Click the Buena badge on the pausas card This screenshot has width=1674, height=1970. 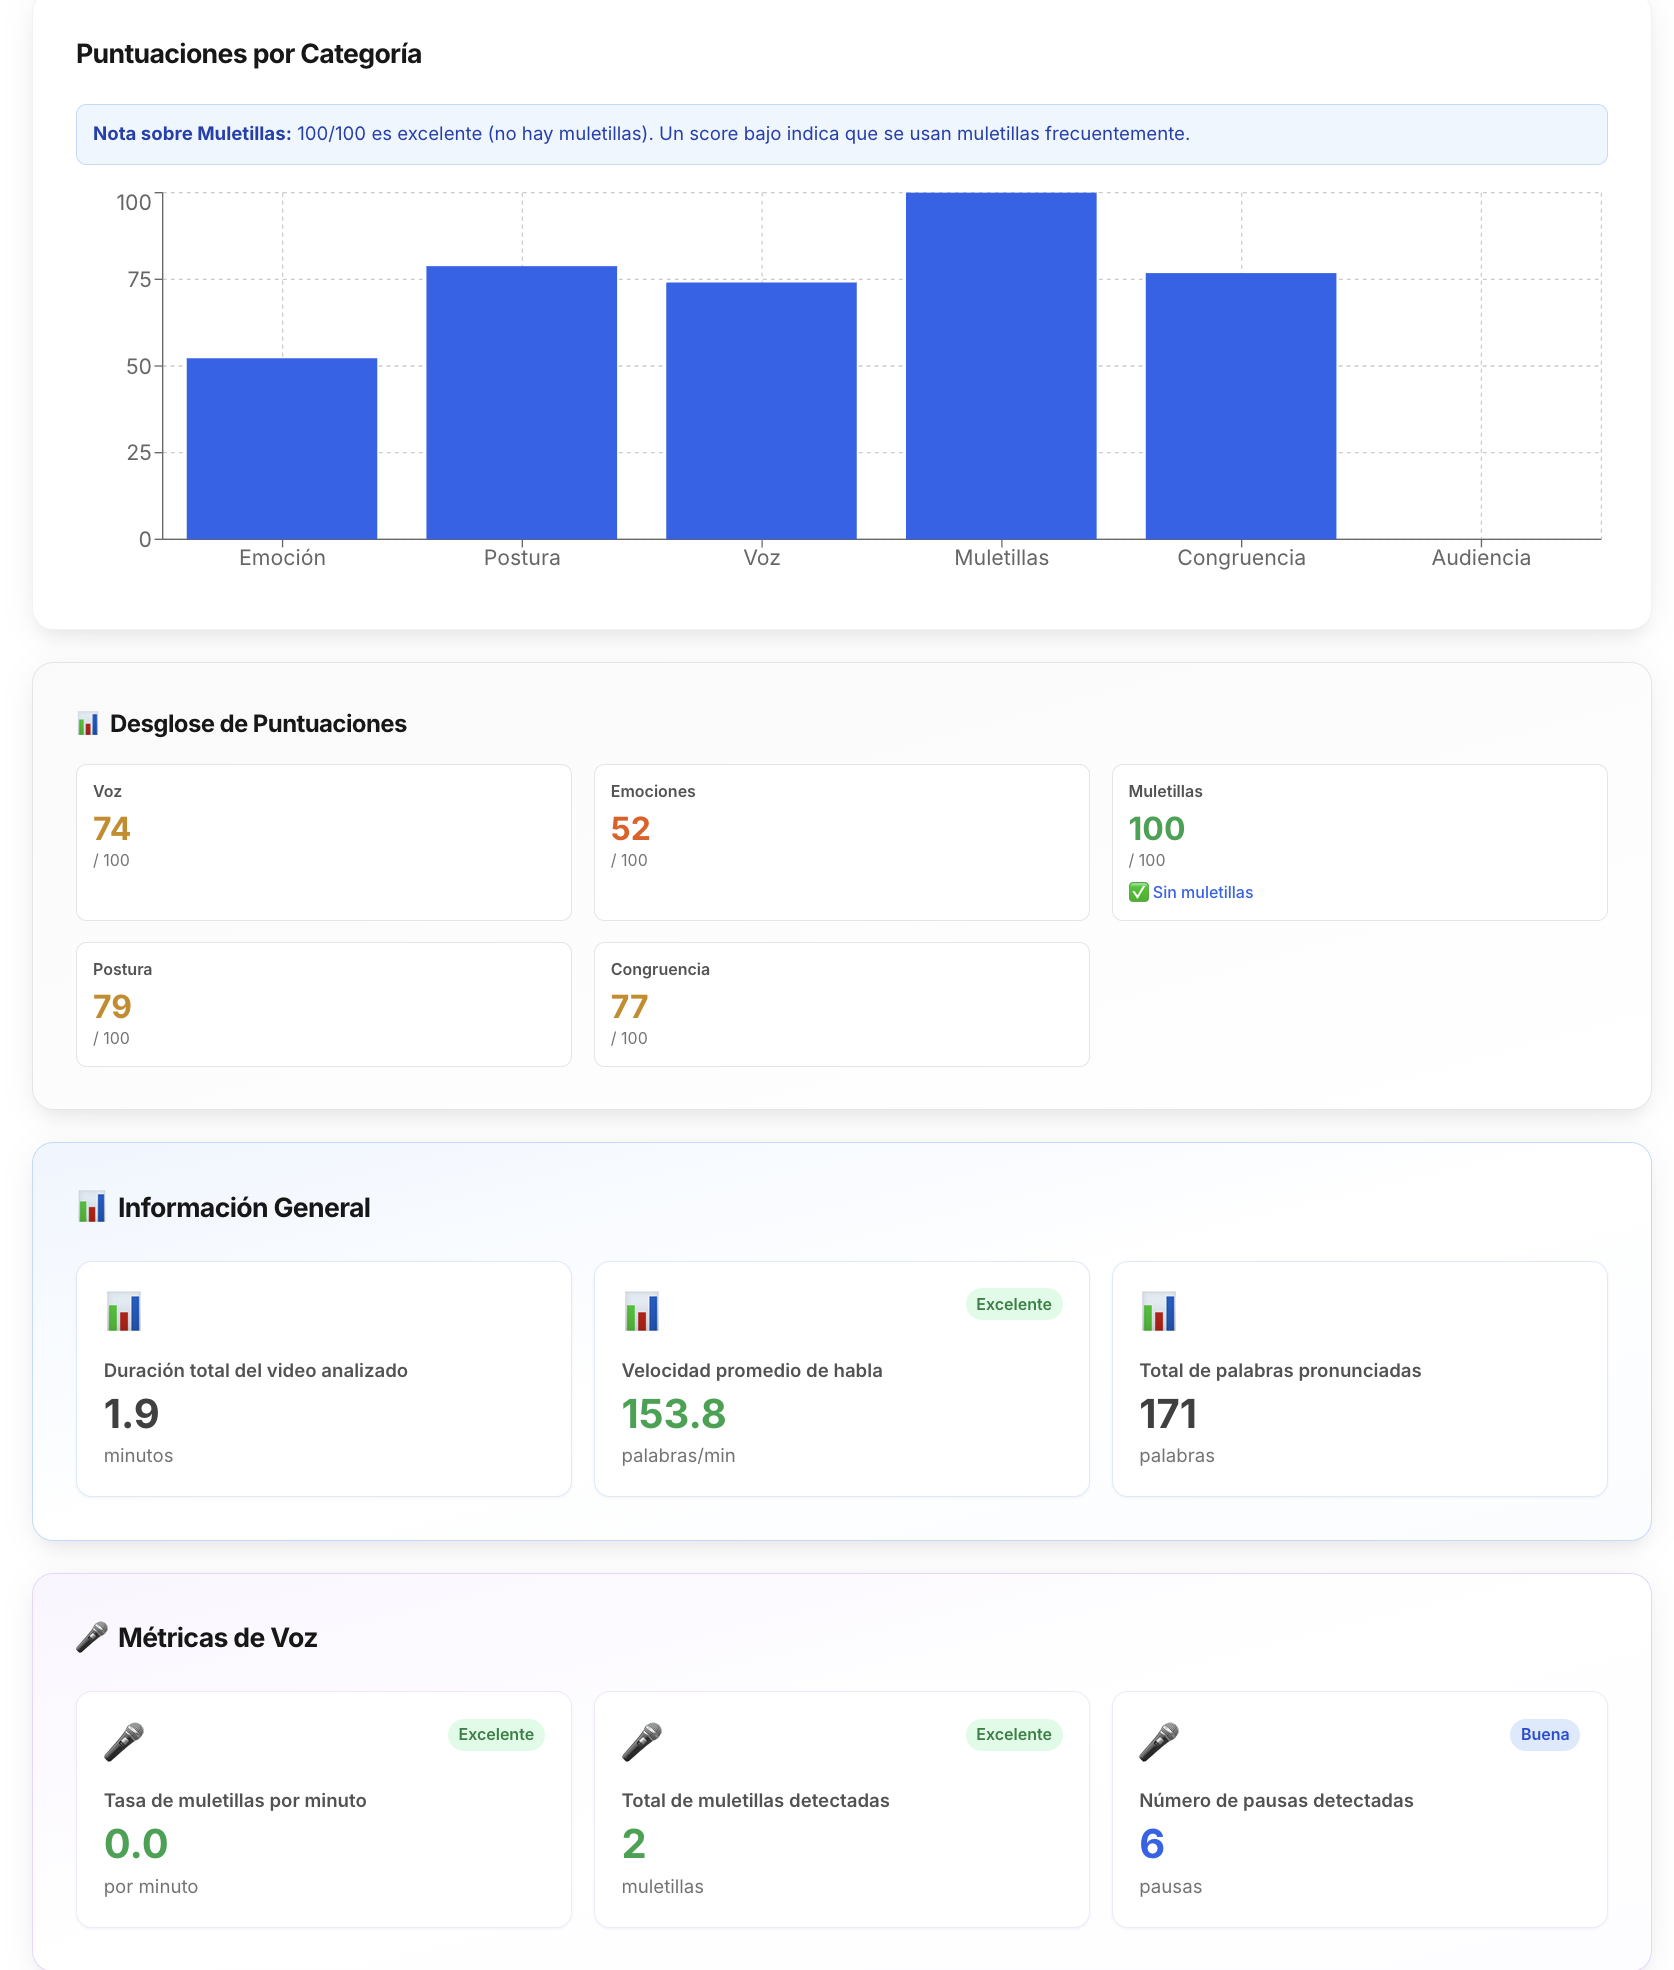(1545, 1734)
